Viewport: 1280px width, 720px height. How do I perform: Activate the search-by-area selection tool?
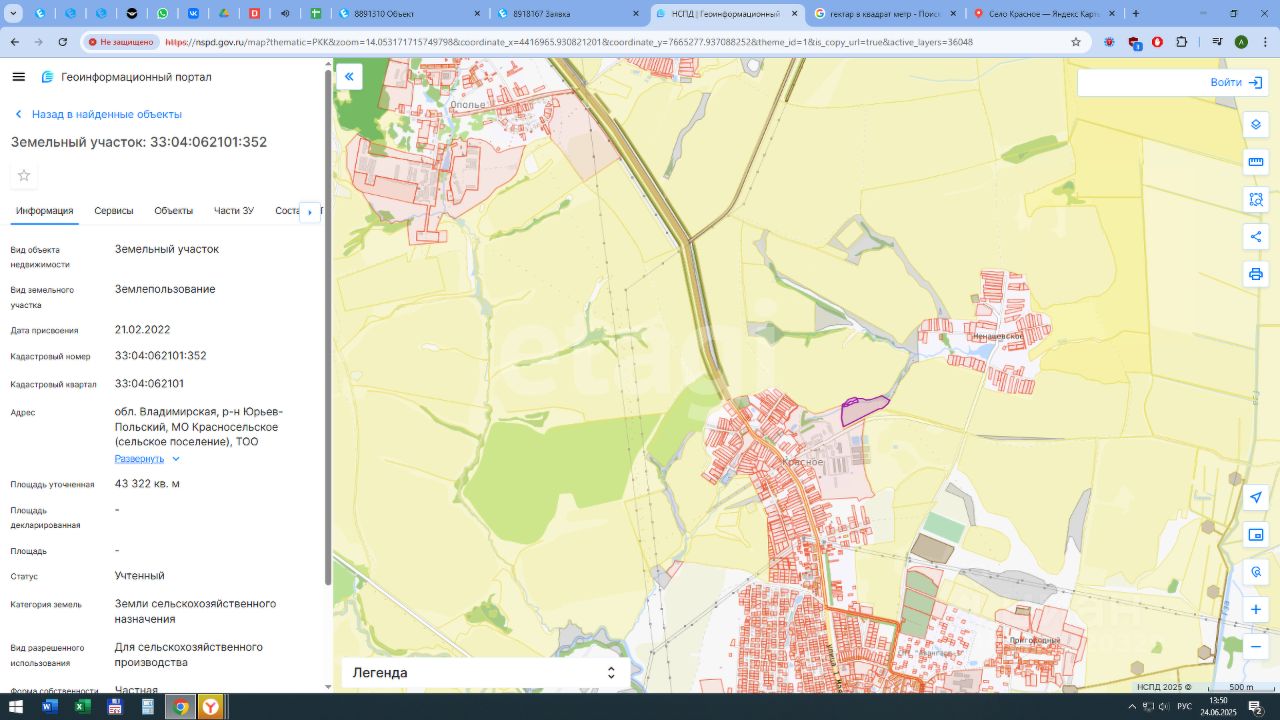(x=1255, y=199)
